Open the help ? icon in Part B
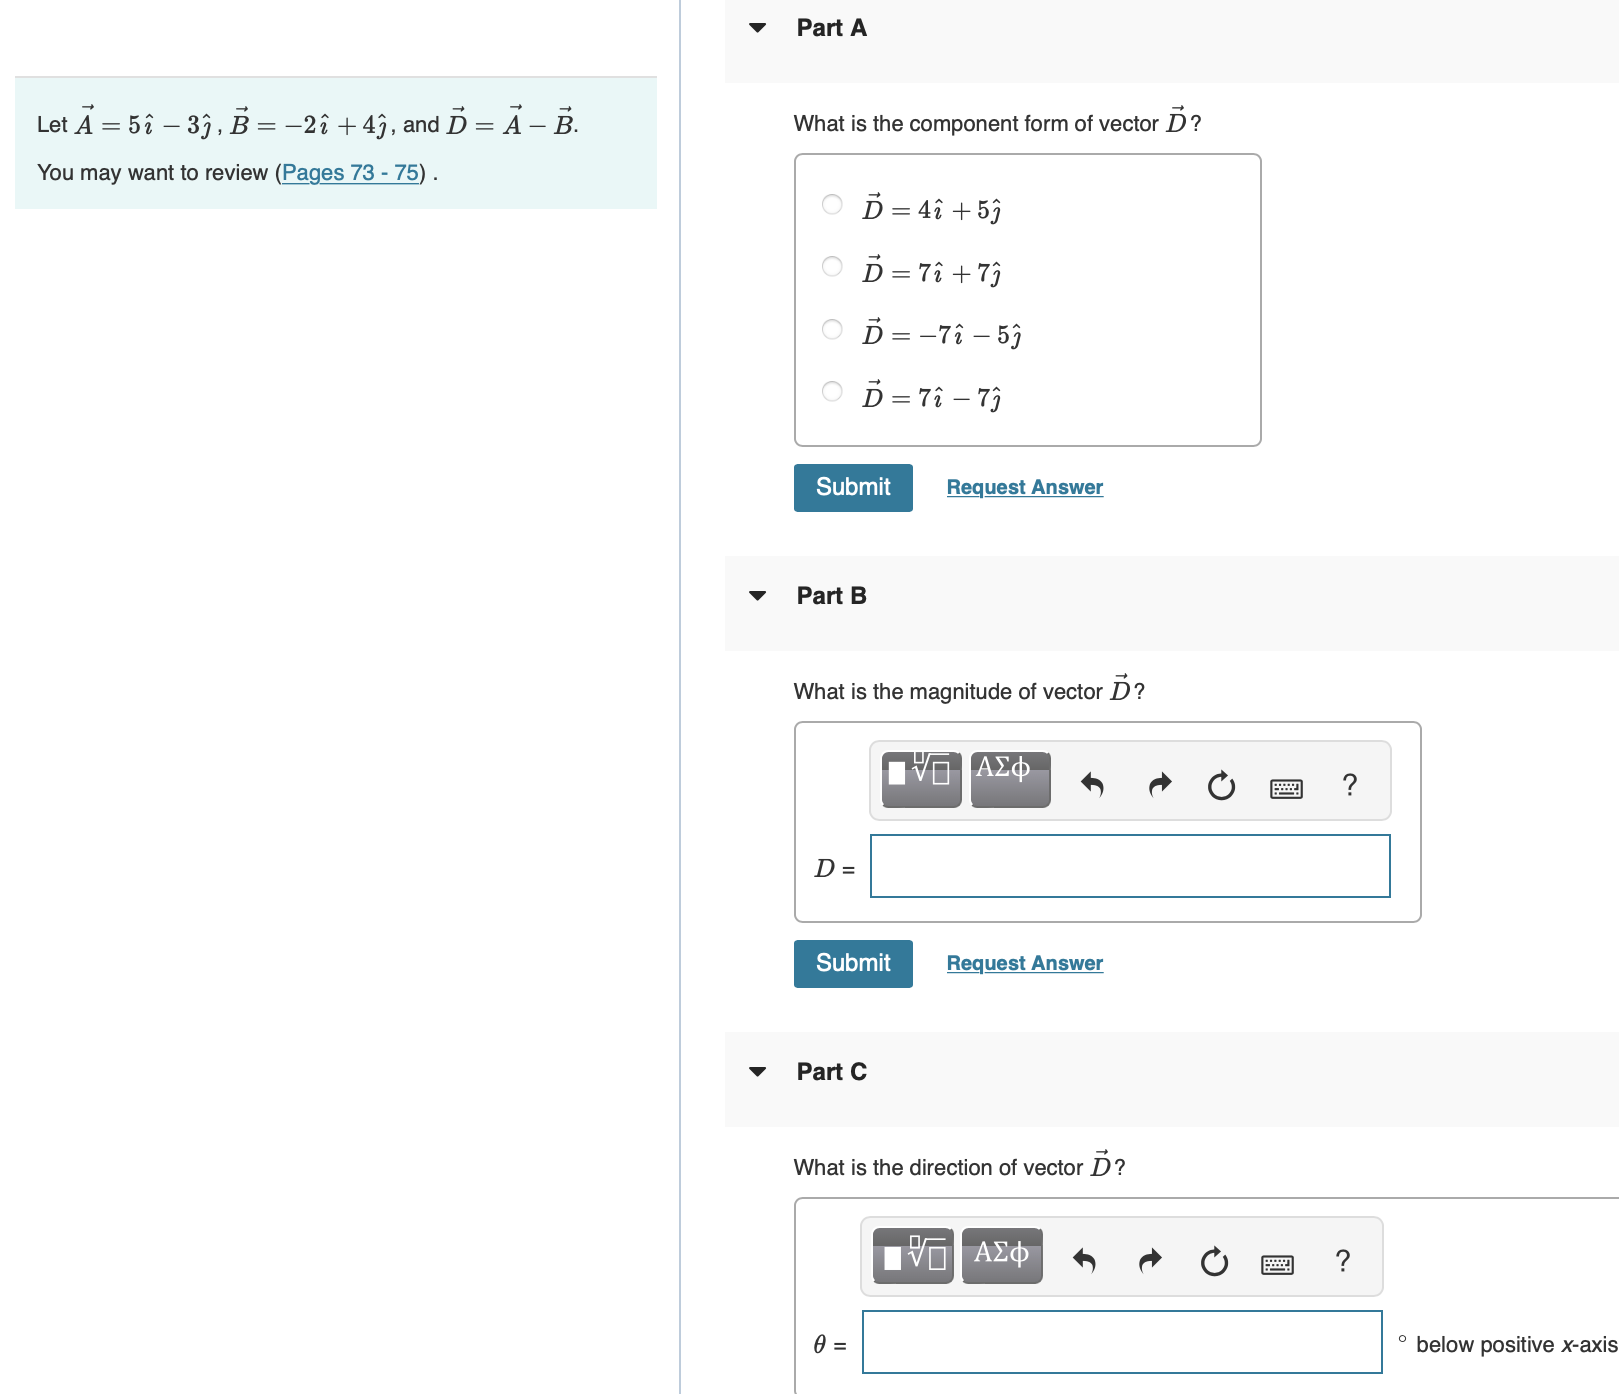This screenshot has height=1394, width=1619. coord(1350,787)
